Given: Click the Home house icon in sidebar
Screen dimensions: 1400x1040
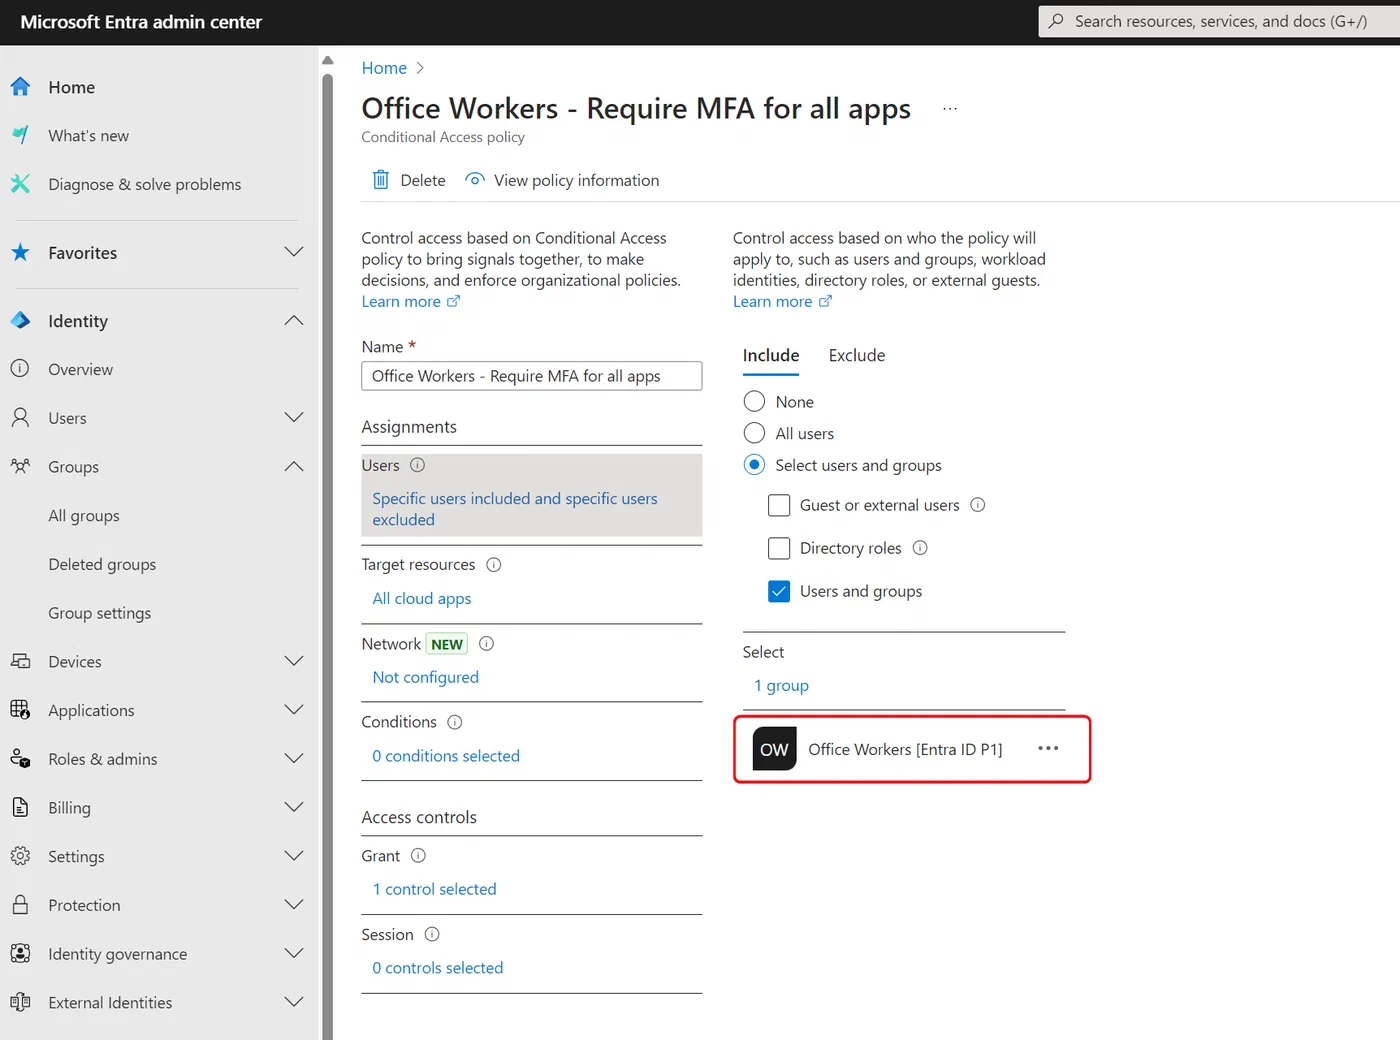Looking at the screenshot, I should click(x=20, y=87).
